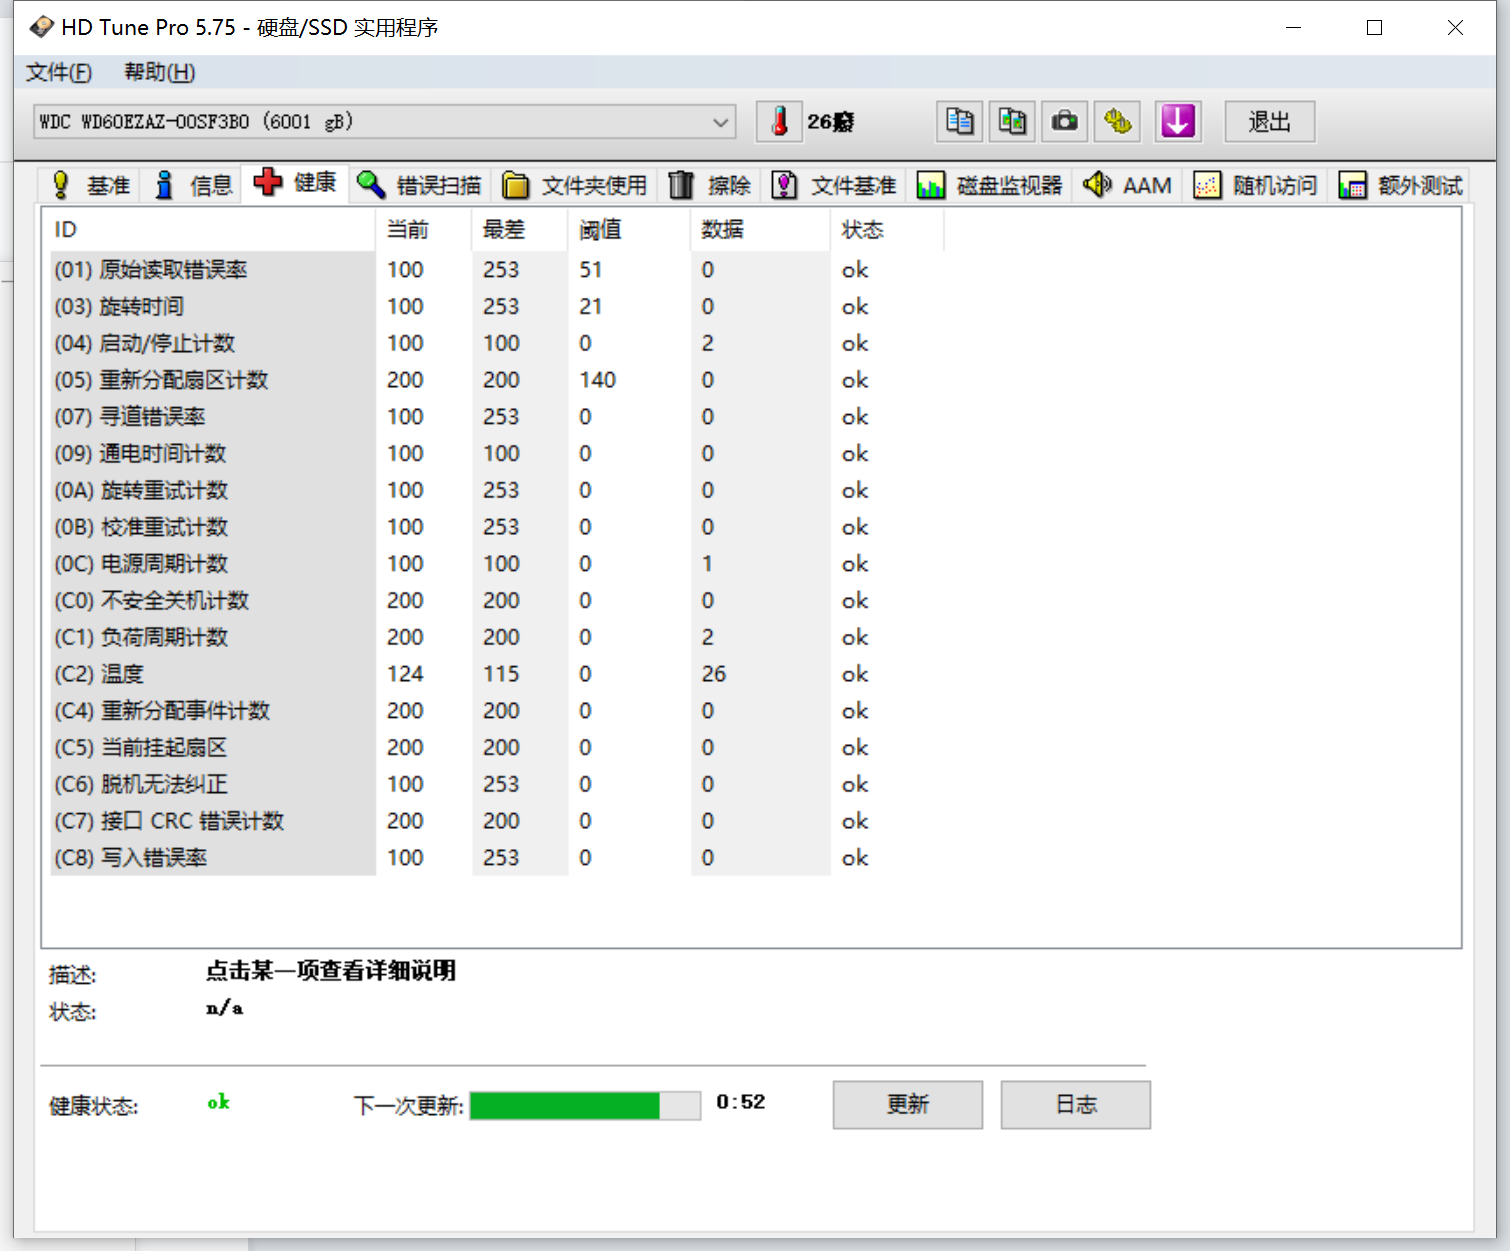1510x1251 pixels.
Task: Click the 退出 button
Action: [x=1270, y=122]
